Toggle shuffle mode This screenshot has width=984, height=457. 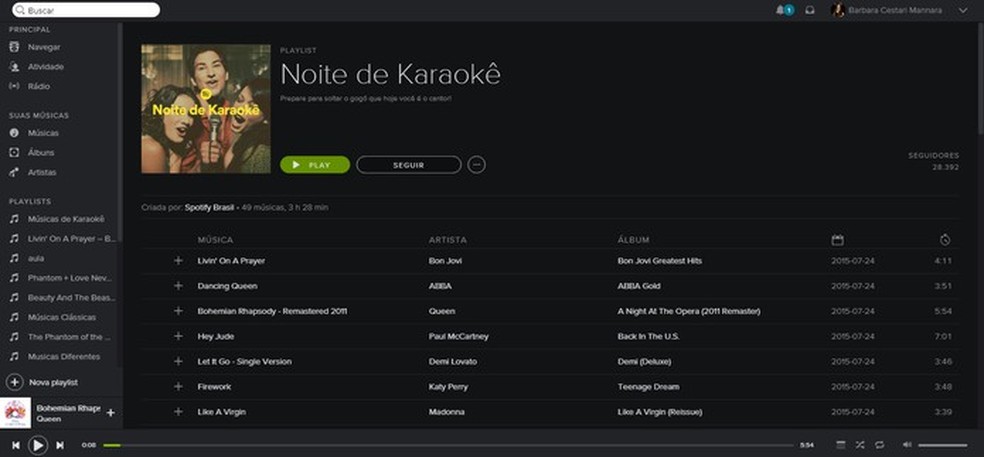pyautogui.click(x=859, y=444)
